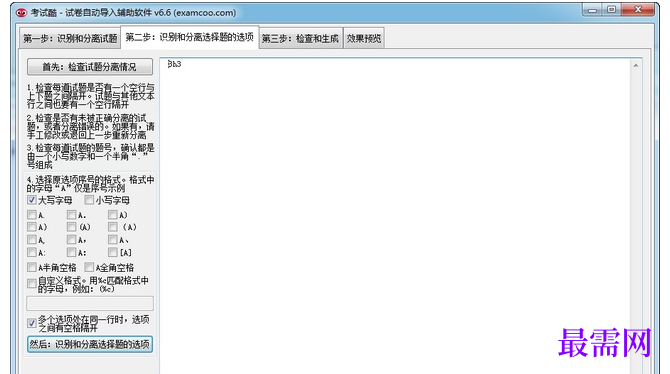Enable the A半角空格 checkbox
This screenshot has height=374, width=670.
pos(32,268)
